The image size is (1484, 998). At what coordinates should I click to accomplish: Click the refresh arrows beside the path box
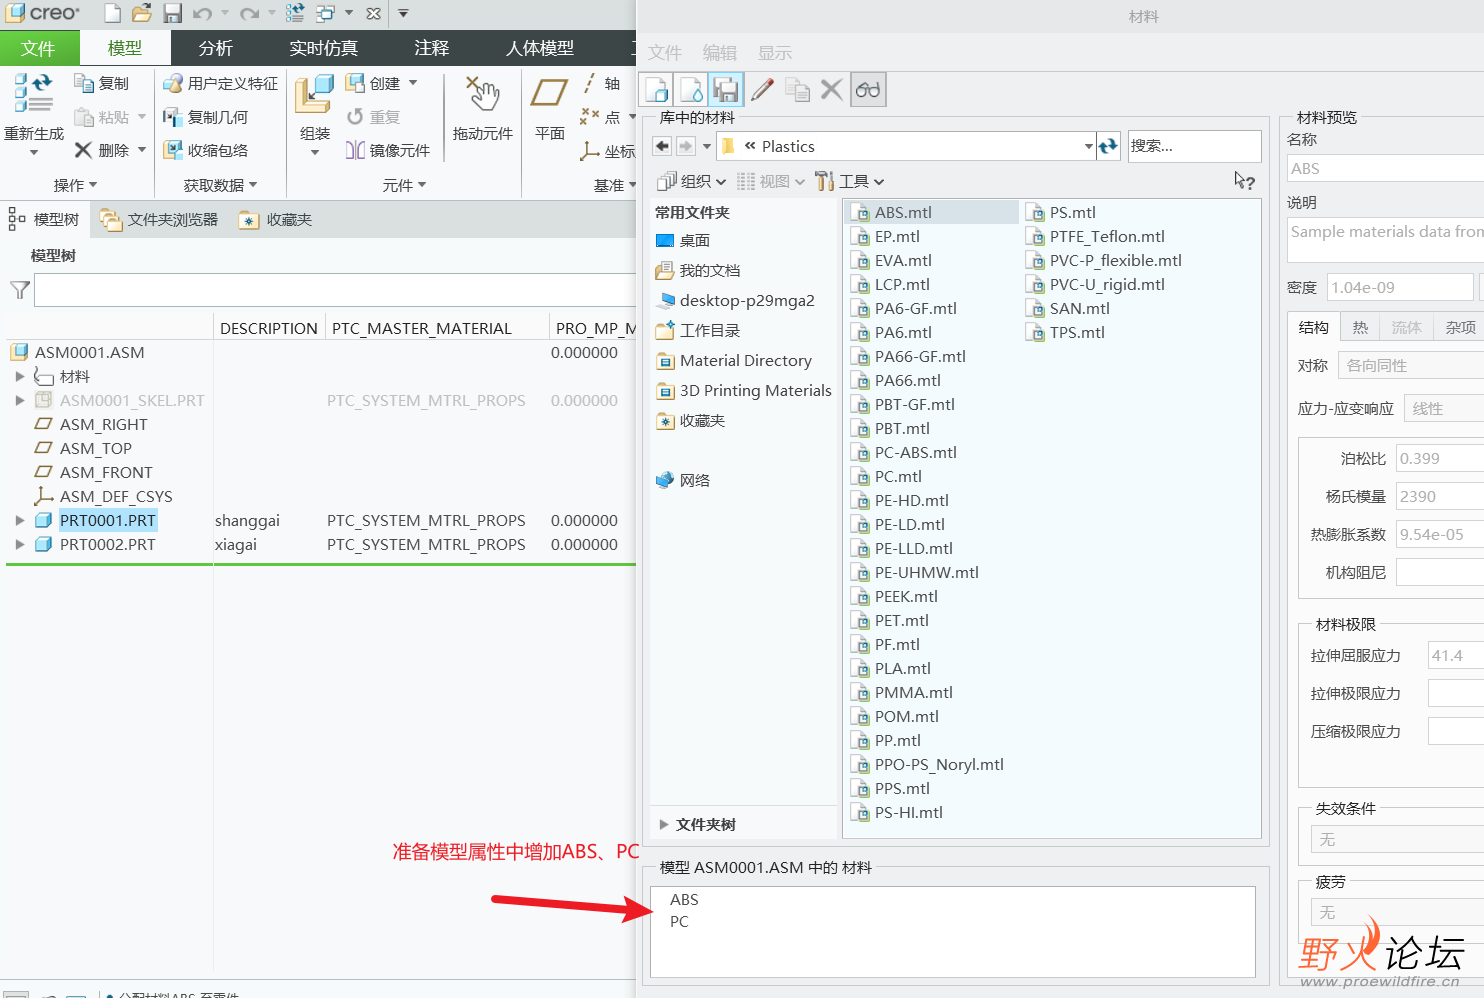[x=1108, y=147]
